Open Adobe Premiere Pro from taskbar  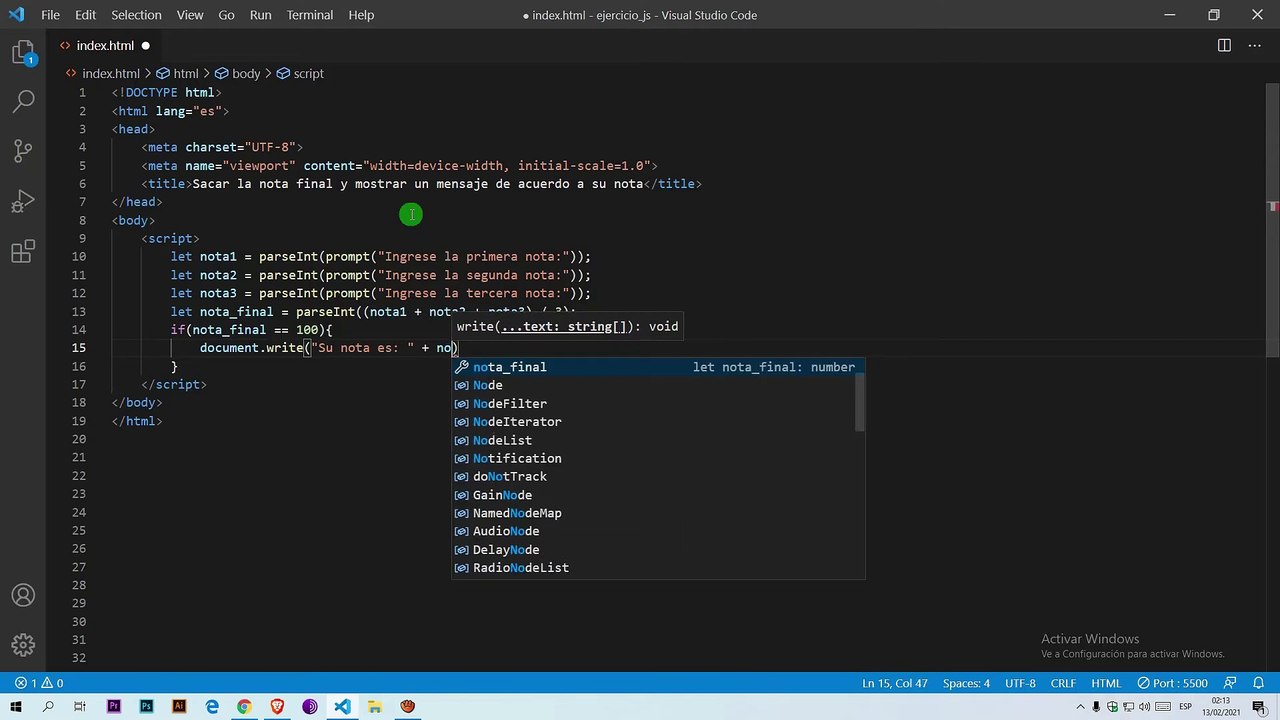point(113,706)
